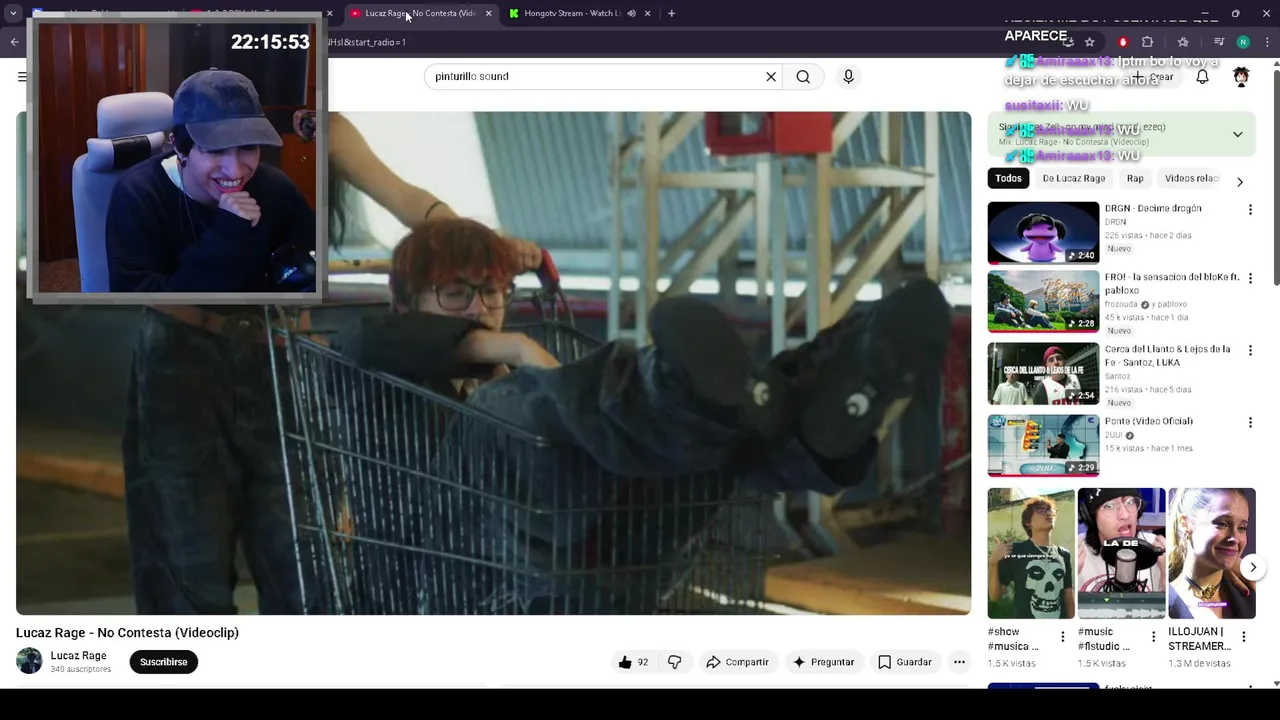Show next Shorts with the arrow
Image resolution: width=1280 pixels, height=720 pixels.
coord(1253,567)
